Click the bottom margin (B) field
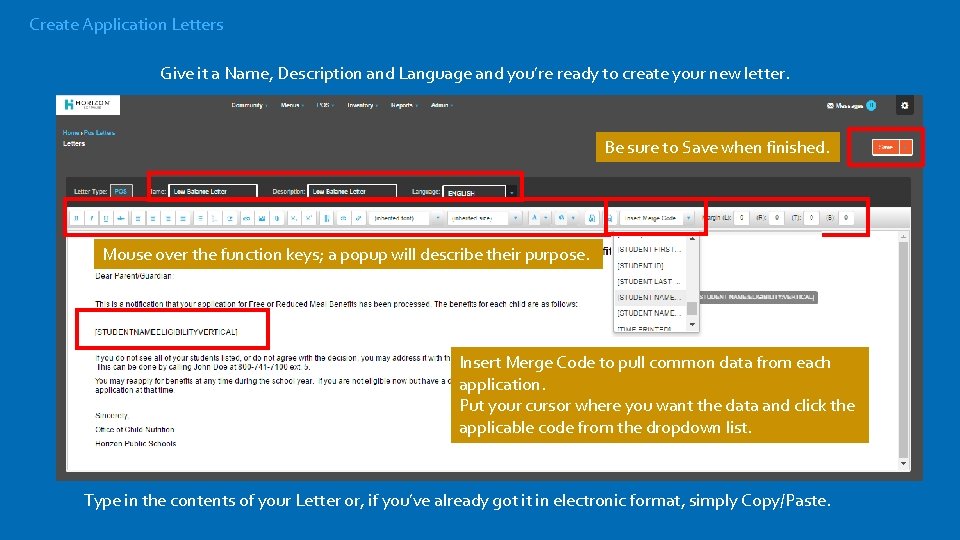Image resolution: width=960 pixels, height=540 pixels. click(846, 218)
